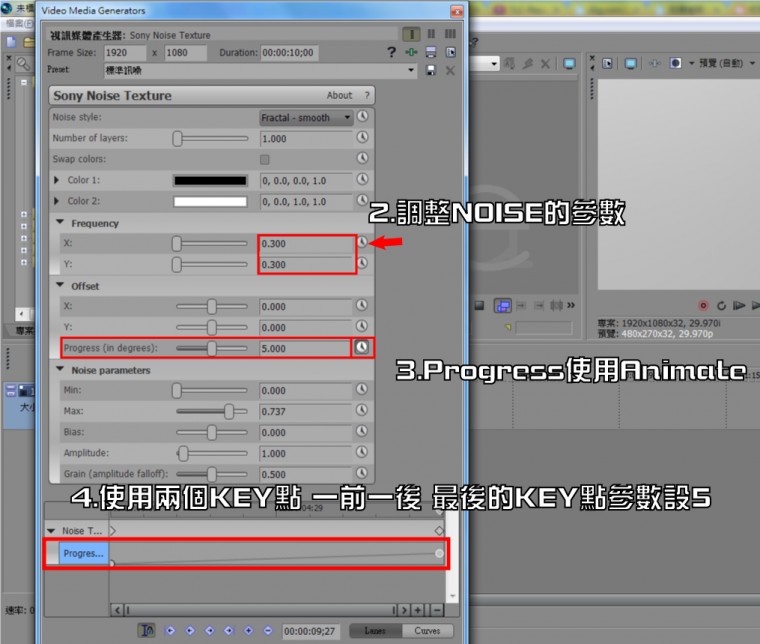Go to next keyframe button
This screenshot has height=644, width=760.
[x=209, y=630]
